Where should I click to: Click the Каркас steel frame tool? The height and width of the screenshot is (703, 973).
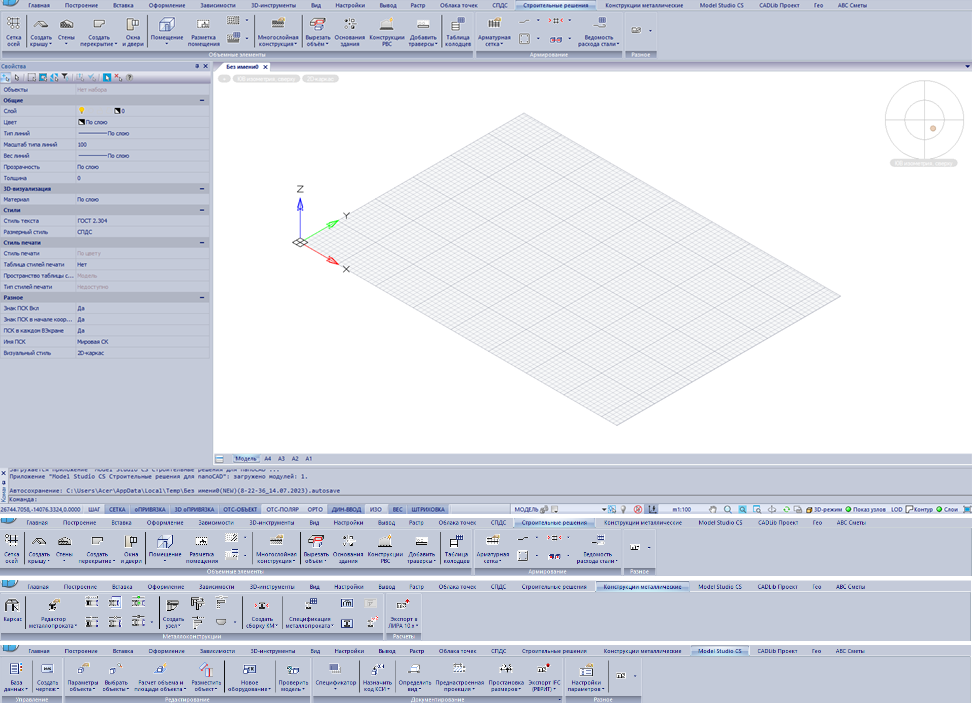(12, 610)
